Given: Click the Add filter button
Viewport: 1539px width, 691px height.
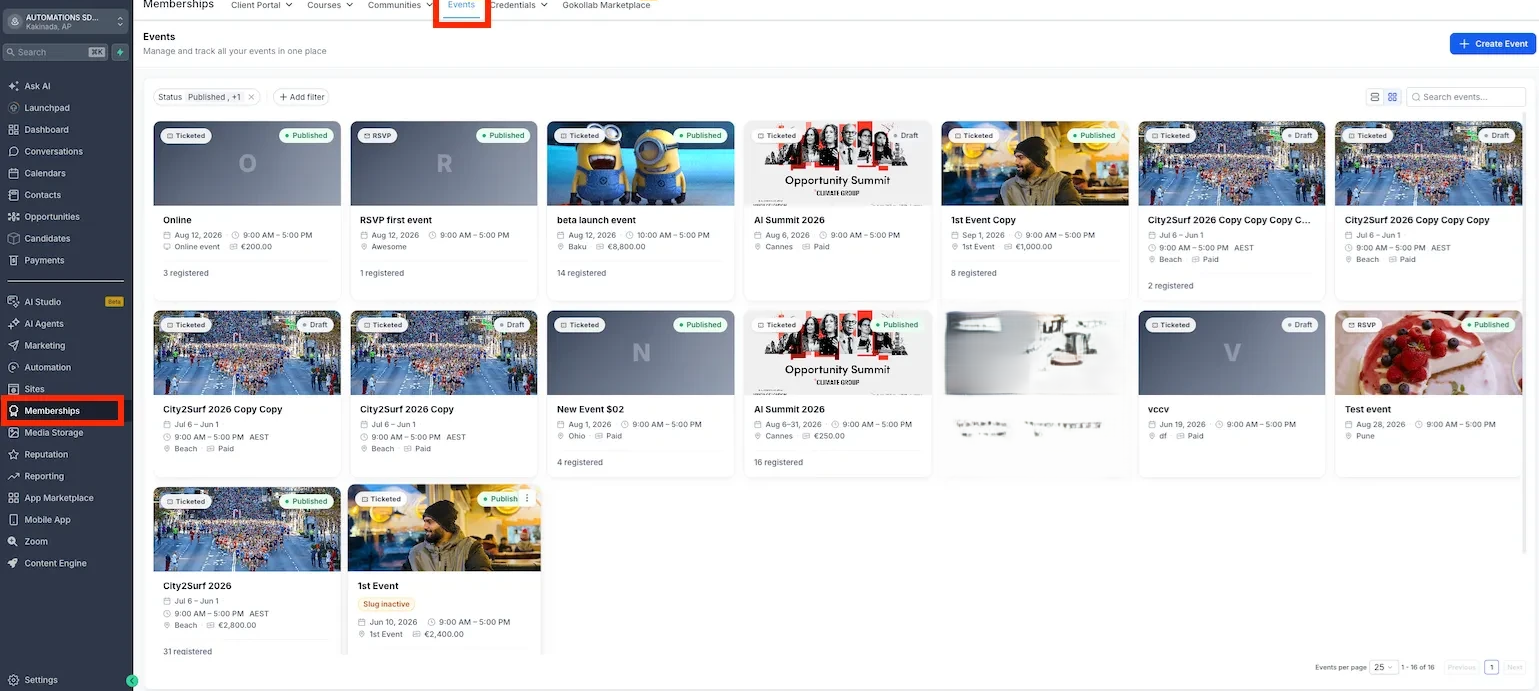Looking at the screenshot, I should pos(301,97).
